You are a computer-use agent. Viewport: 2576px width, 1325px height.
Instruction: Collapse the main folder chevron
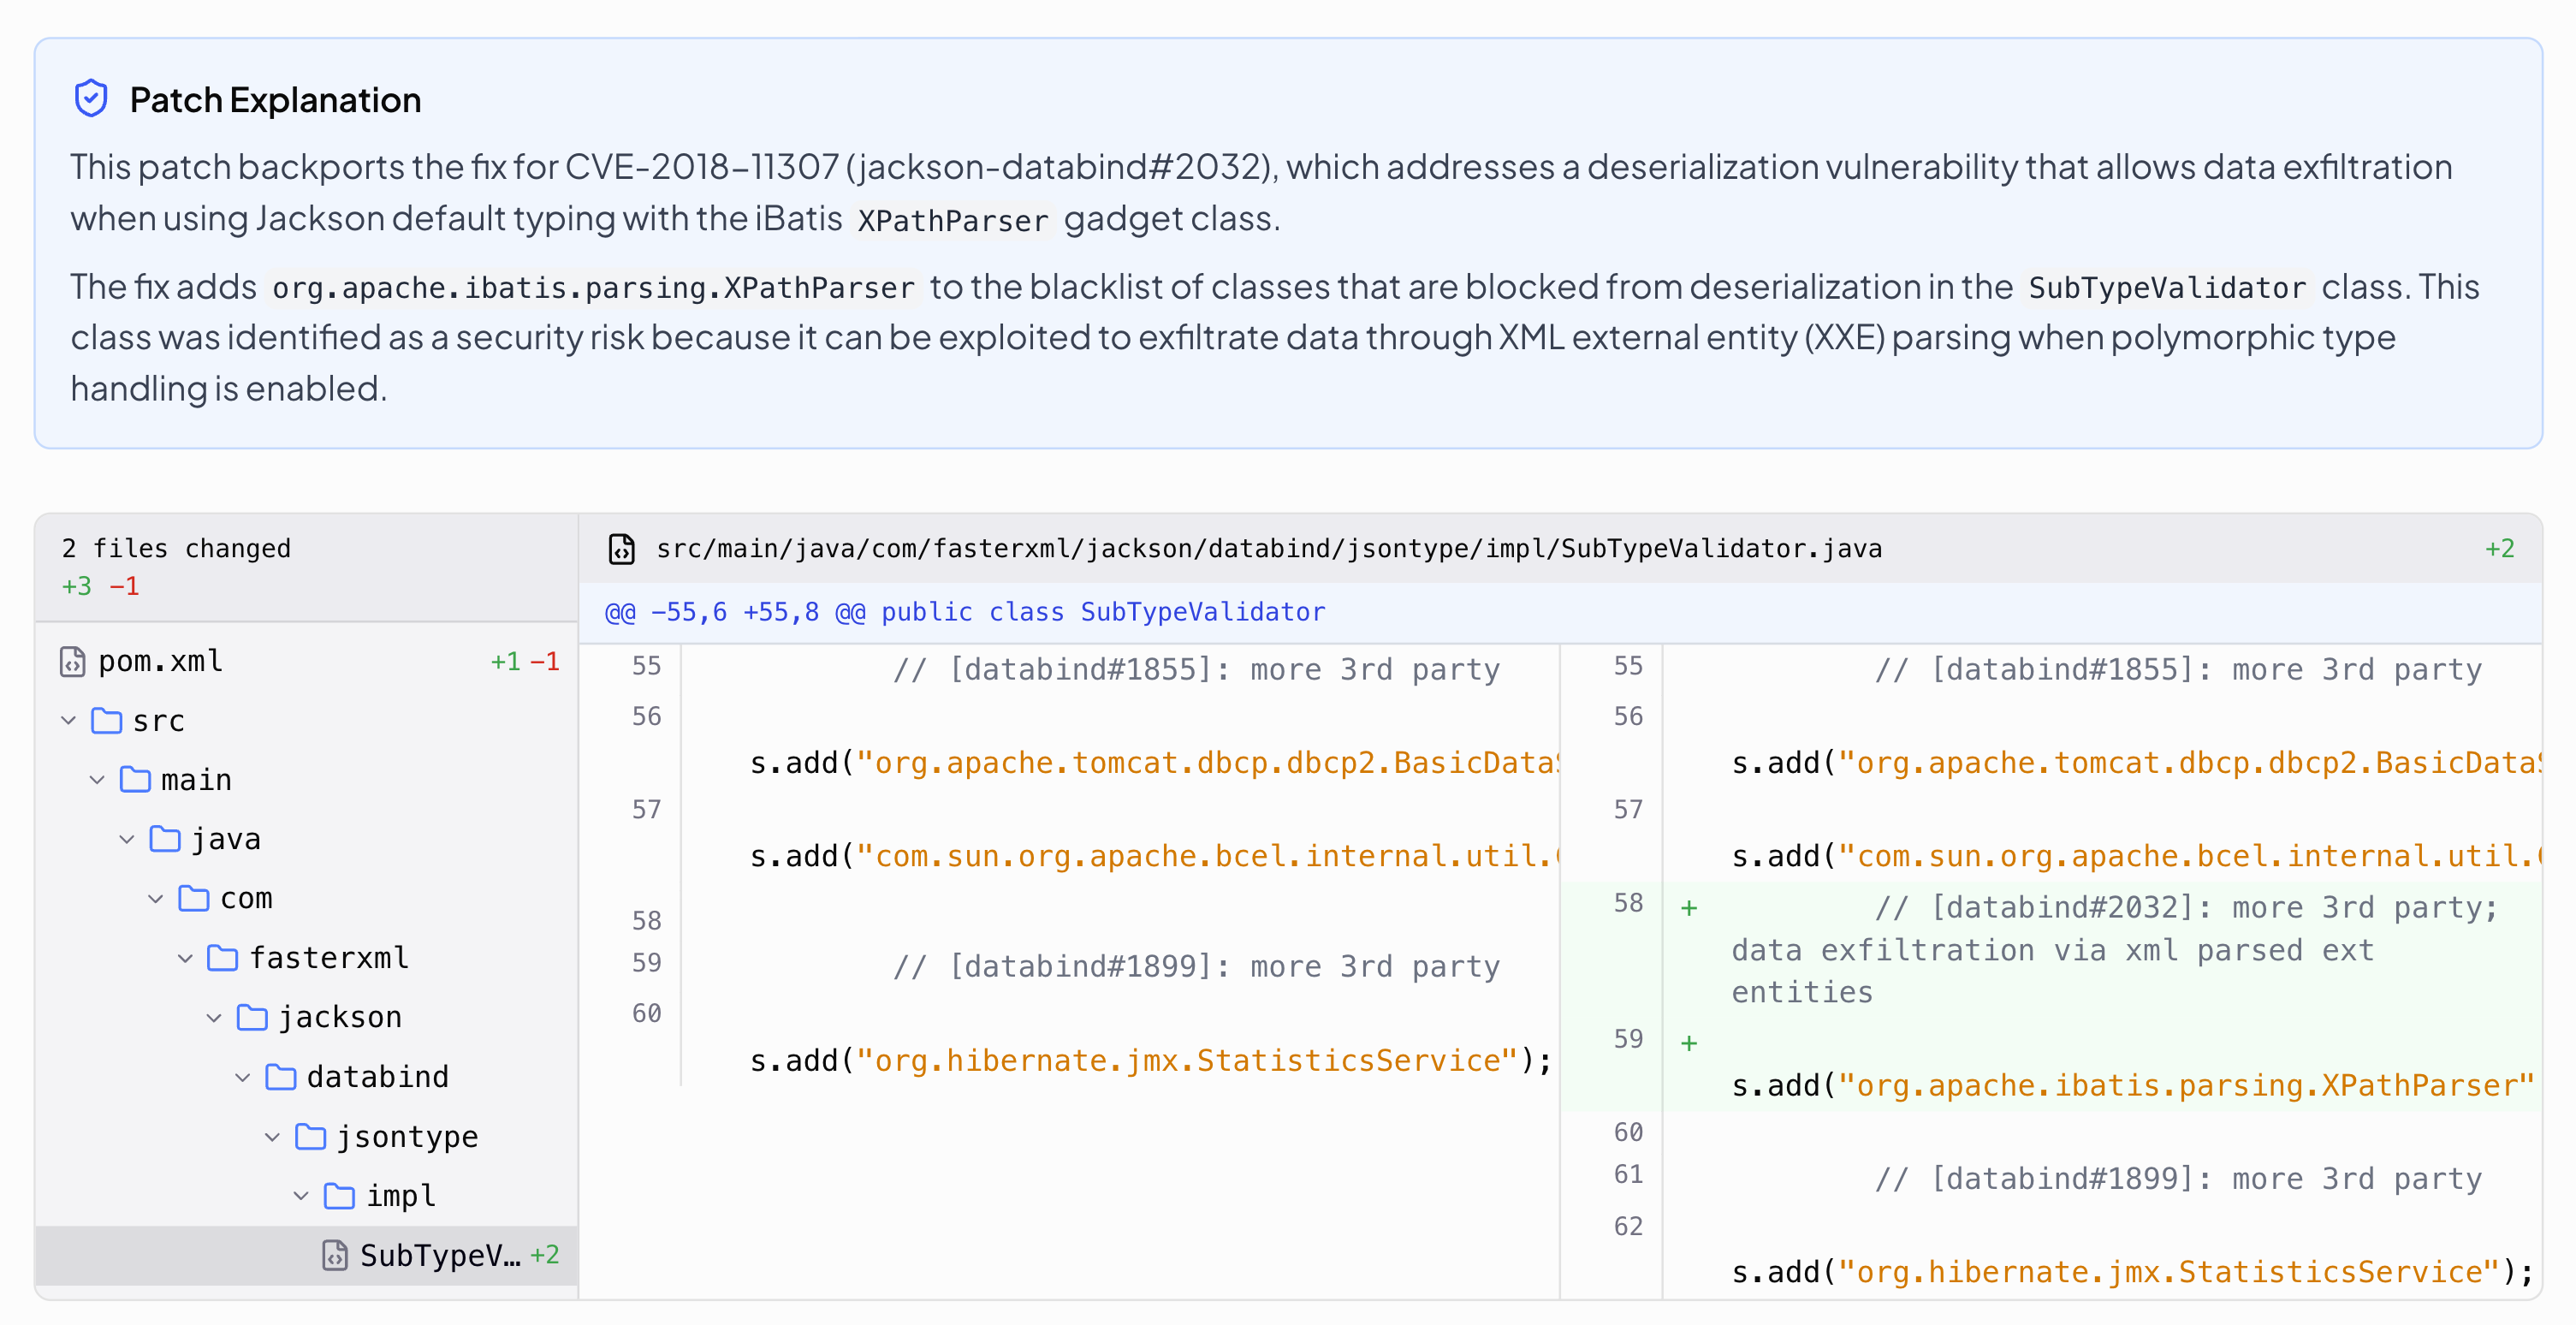[x=97, y=780]
